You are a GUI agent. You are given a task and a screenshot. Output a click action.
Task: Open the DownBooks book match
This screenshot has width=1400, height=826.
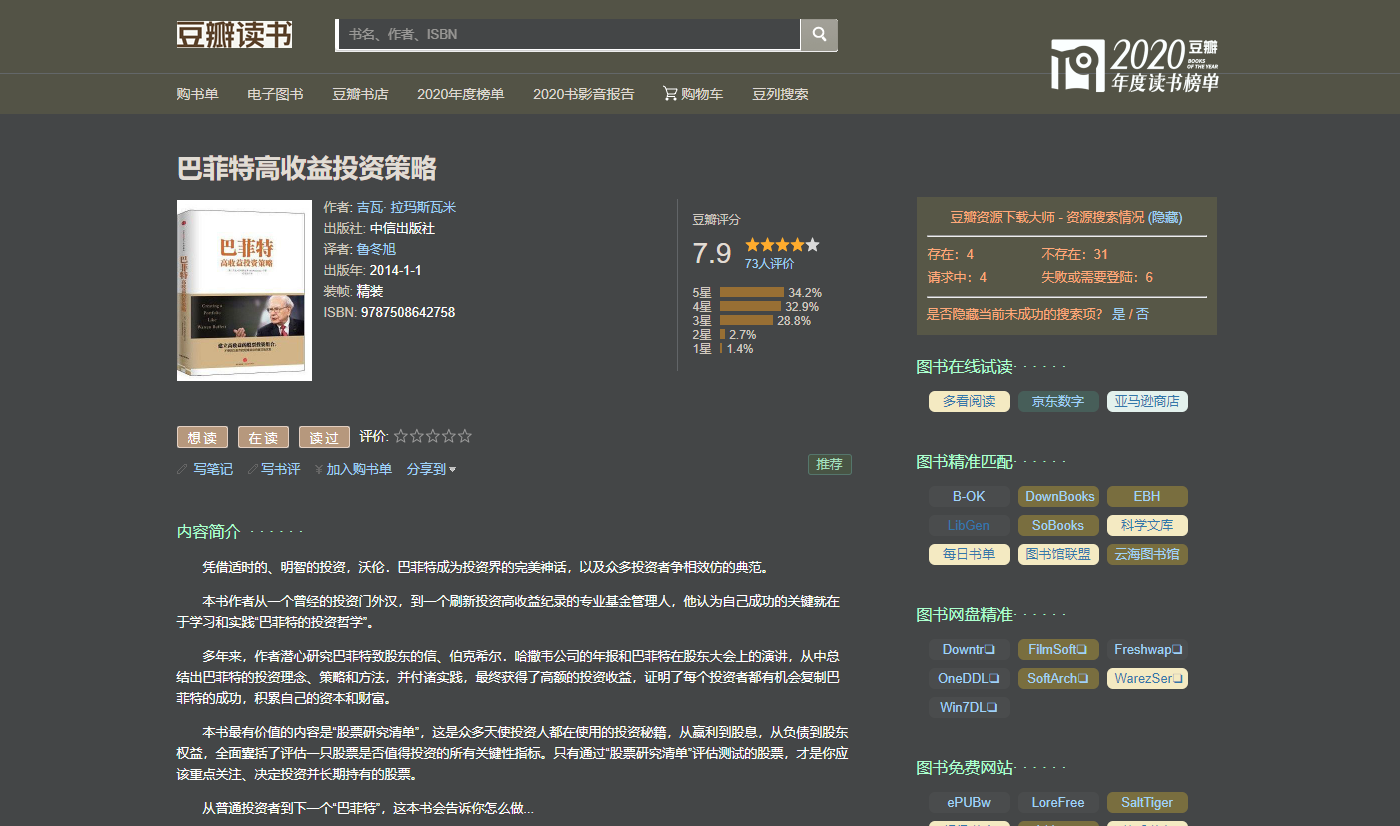tap(1059, 496)
